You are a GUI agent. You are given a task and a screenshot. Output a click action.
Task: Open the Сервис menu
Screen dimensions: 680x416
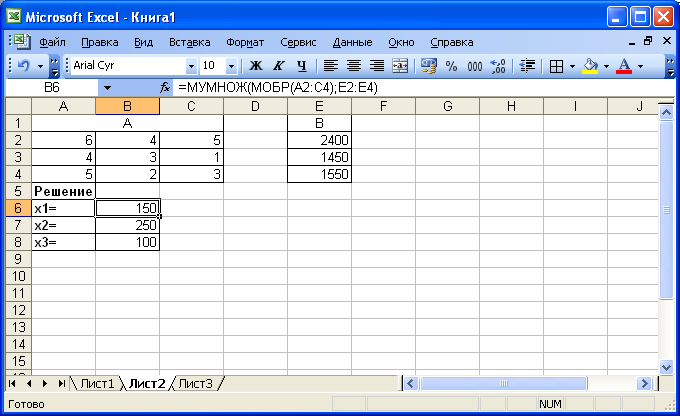[x=298, y=43]
